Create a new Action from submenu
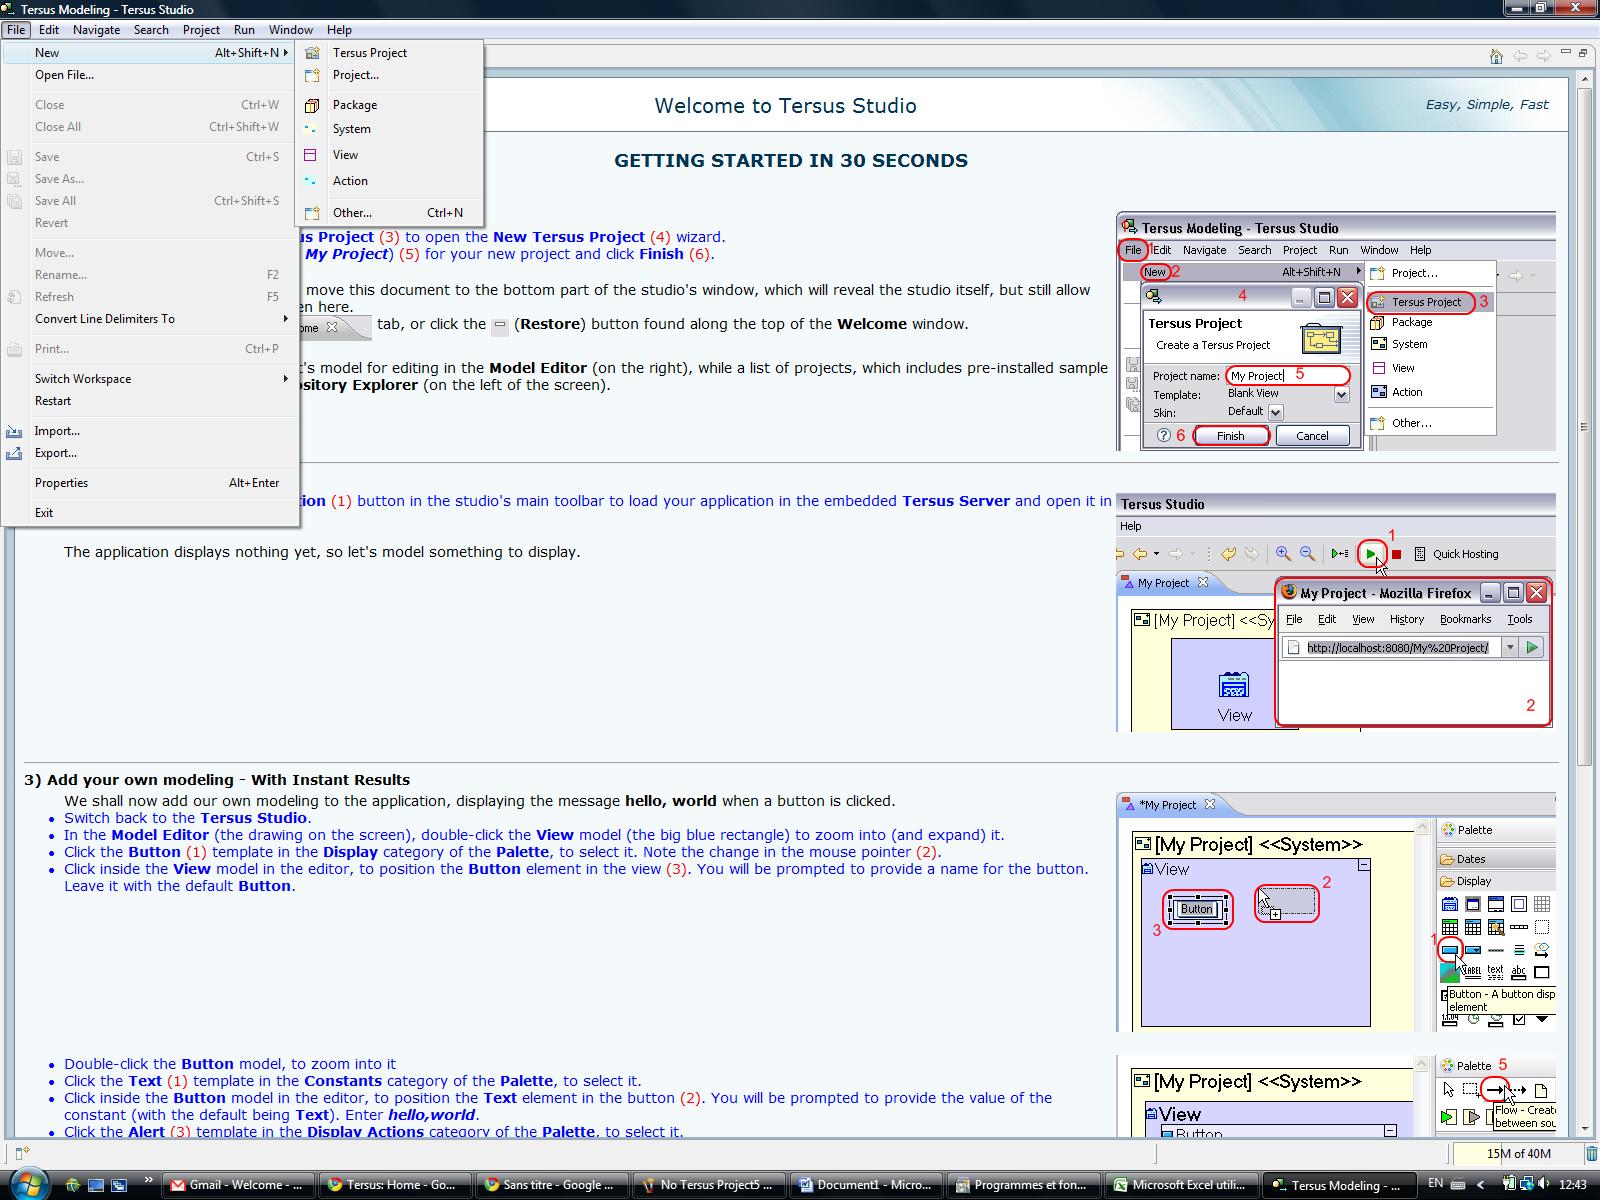The height and width of the screenshot is (1200, 1600). tap(350, 181)
